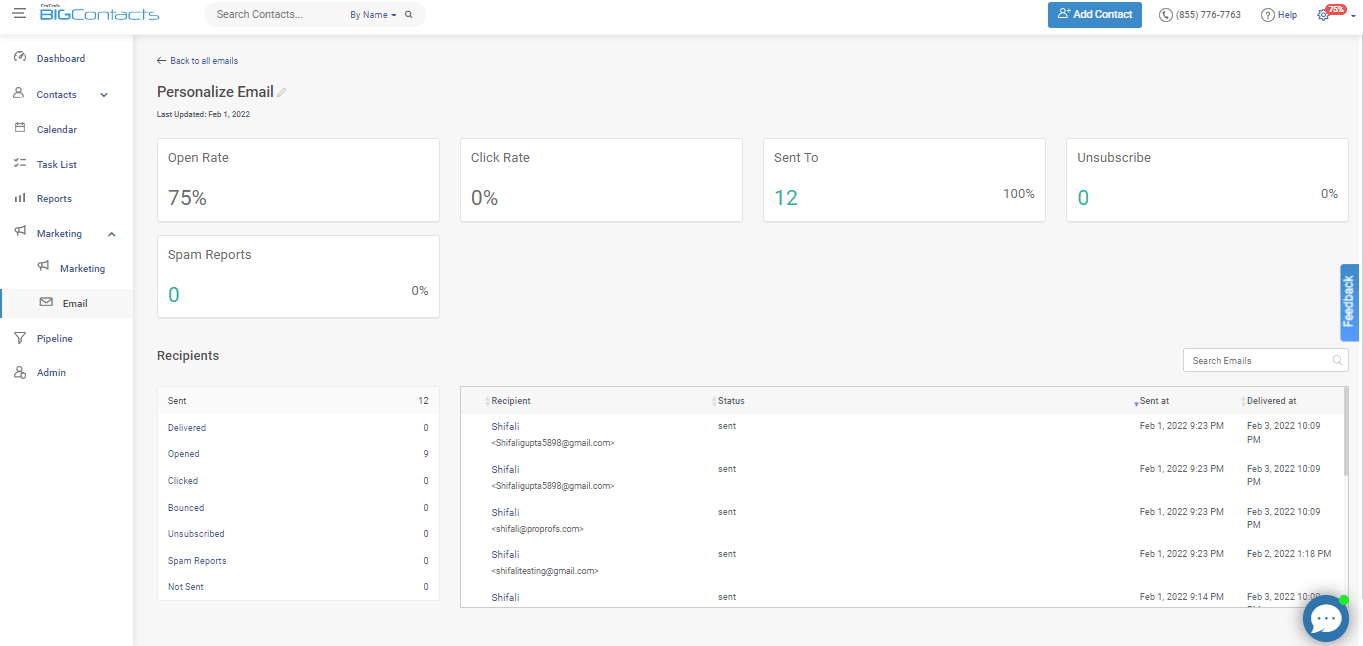Filter recipients by Spam Reports

pyautogui.click(x=298, y=561)
